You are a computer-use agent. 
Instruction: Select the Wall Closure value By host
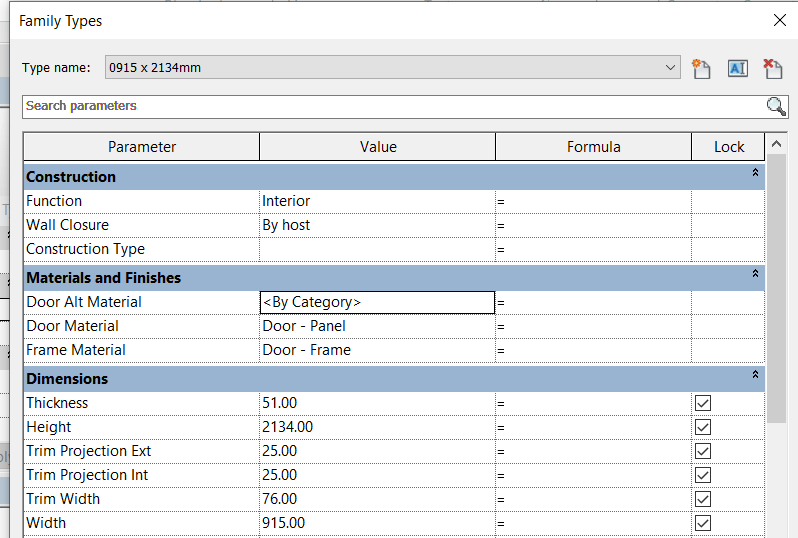[x=377, y=225]
